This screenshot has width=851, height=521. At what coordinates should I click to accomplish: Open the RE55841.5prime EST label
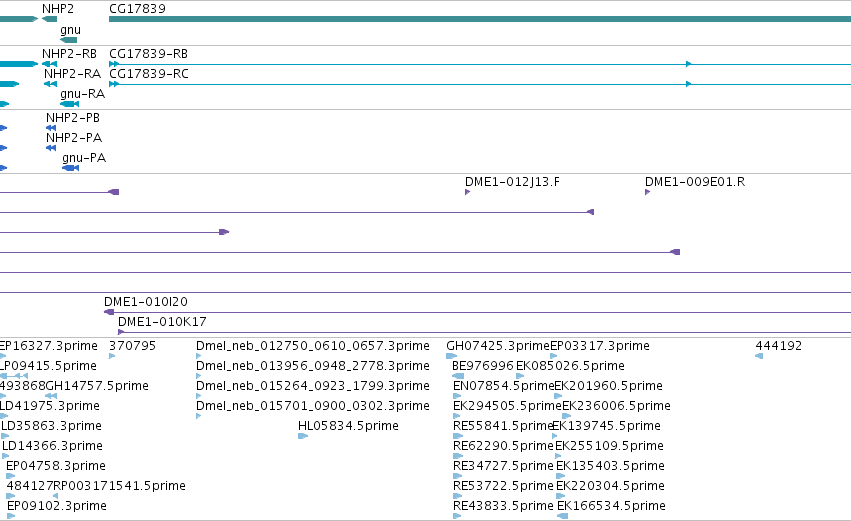point(503,426)
